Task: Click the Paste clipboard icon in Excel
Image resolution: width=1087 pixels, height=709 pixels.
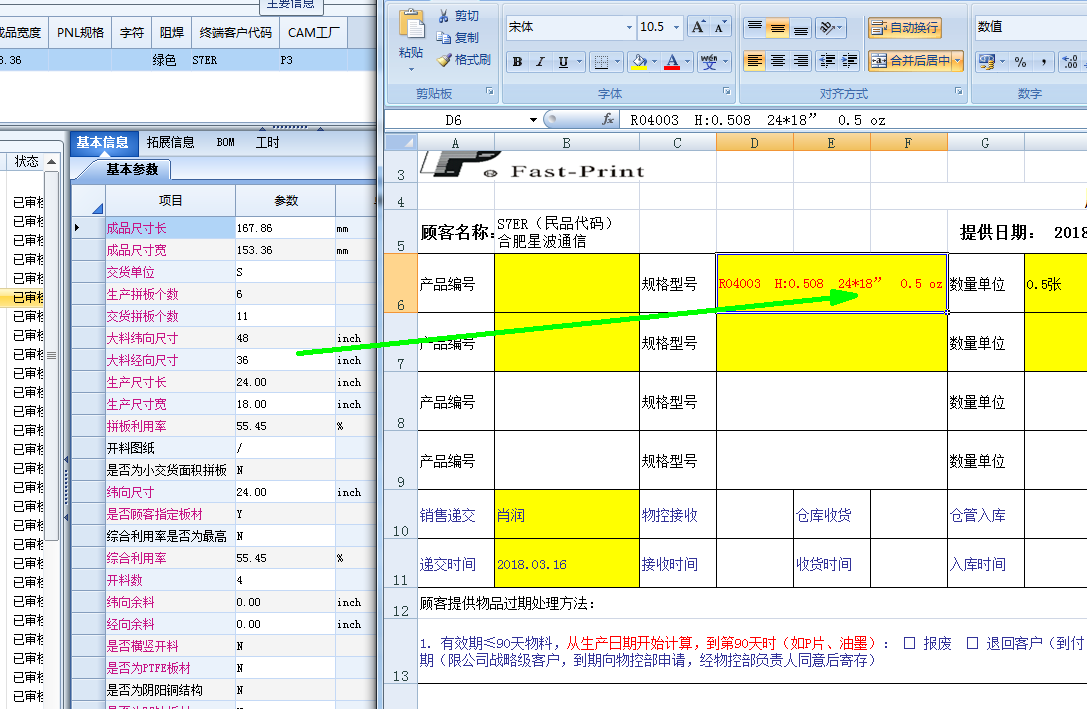Action: (x=412, y=25)
